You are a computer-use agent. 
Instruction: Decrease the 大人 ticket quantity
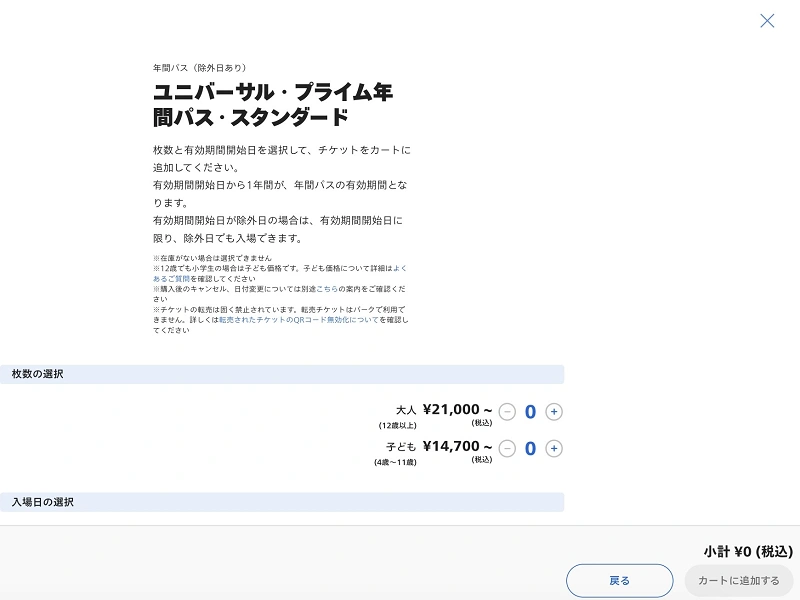507,412
